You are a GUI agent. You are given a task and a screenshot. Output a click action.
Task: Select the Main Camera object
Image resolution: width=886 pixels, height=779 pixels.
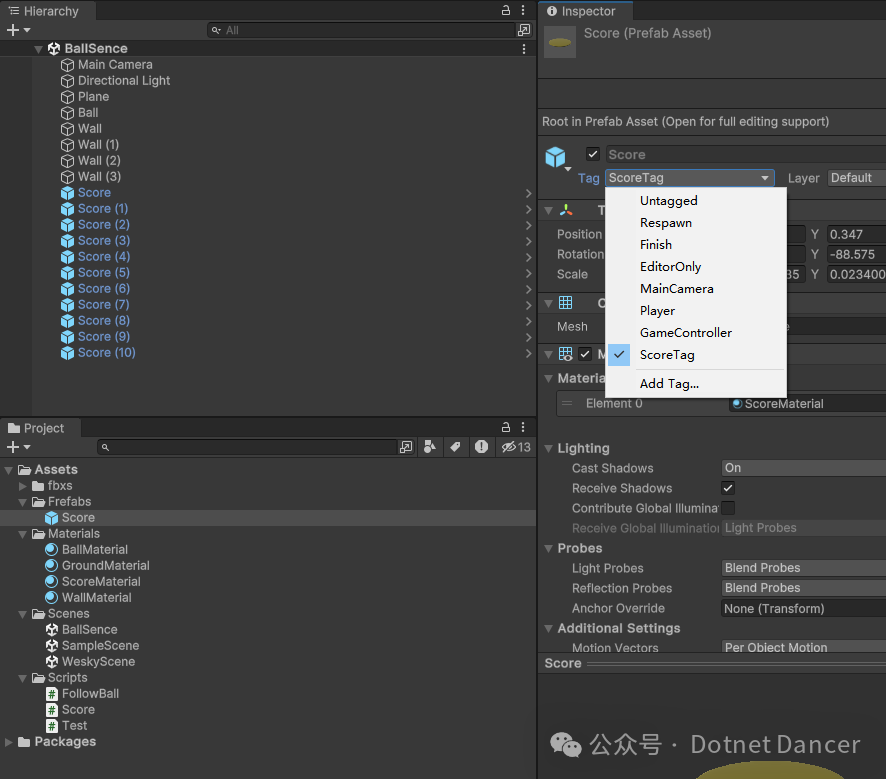click(115, 64)
